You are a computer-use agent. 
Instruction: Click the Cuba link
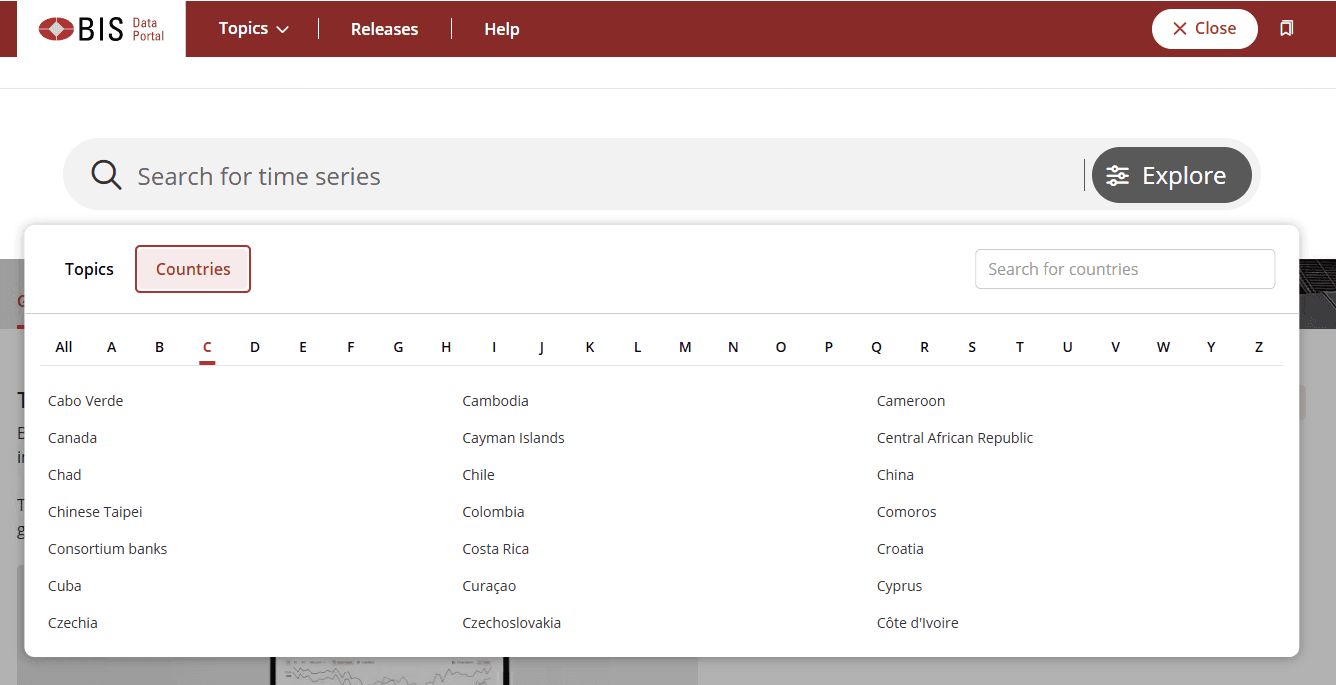coord(65,586)
